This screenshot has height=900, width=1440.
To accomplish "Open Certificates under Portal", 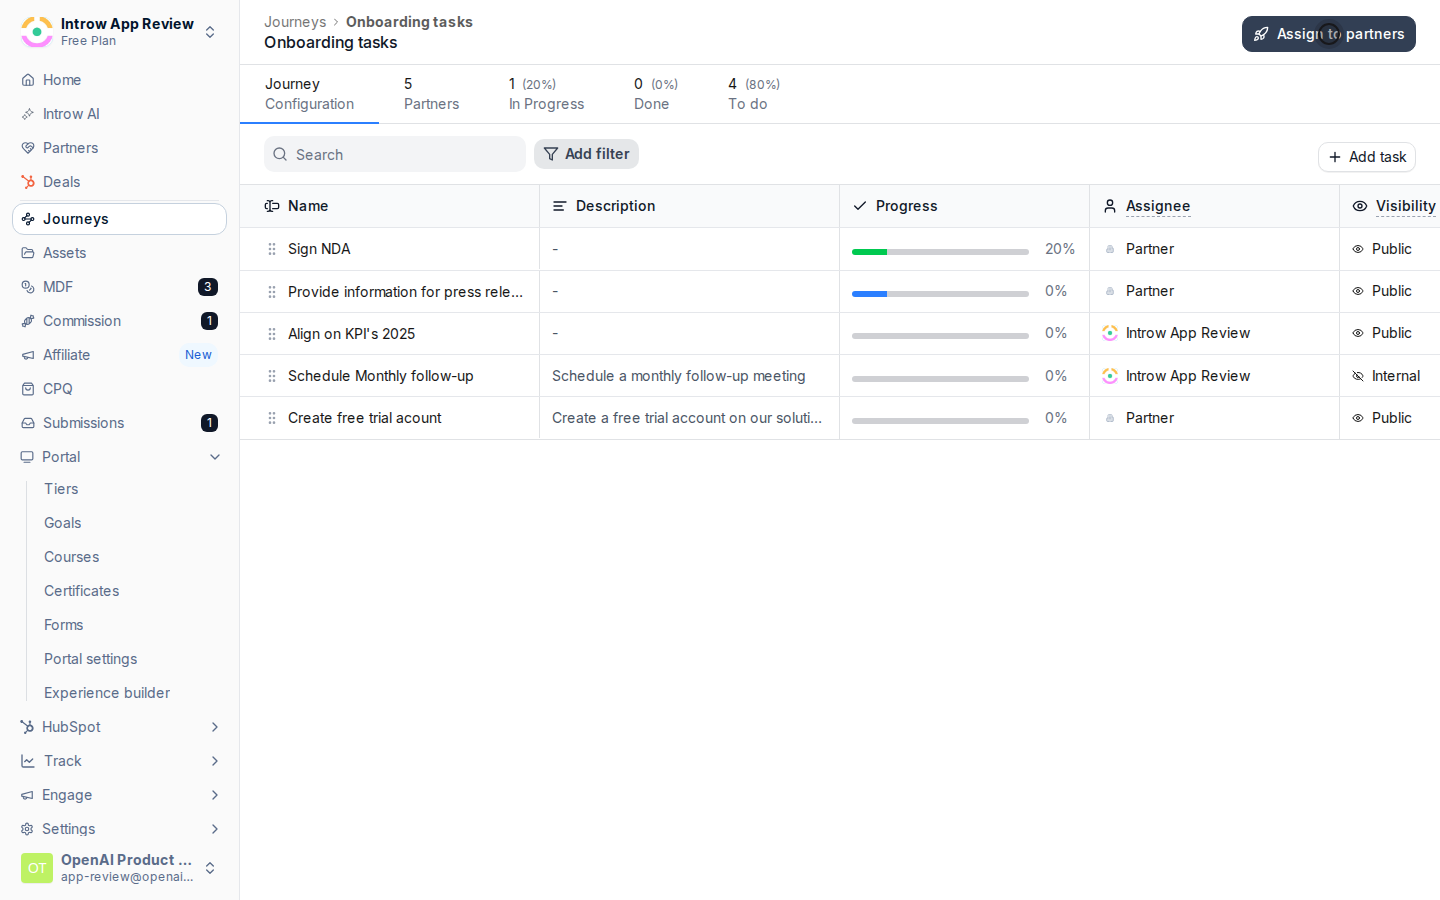I will [82, 591].
